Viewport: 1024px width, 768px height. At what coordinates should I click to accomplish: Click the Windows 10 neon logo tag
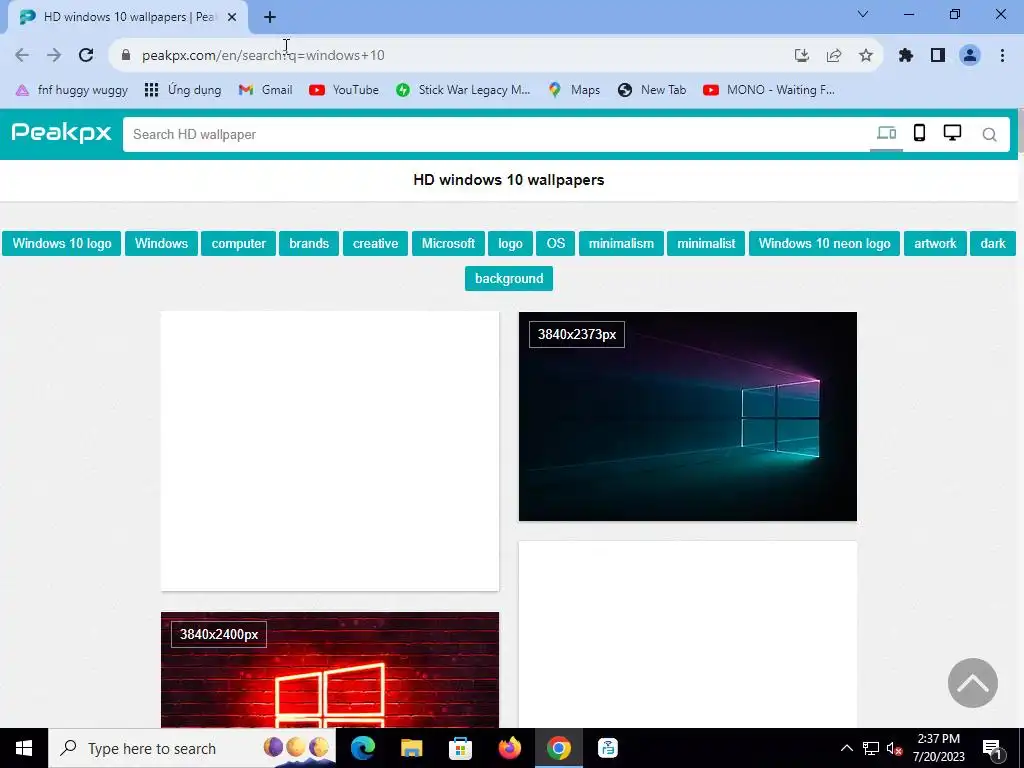coord(824,244)
